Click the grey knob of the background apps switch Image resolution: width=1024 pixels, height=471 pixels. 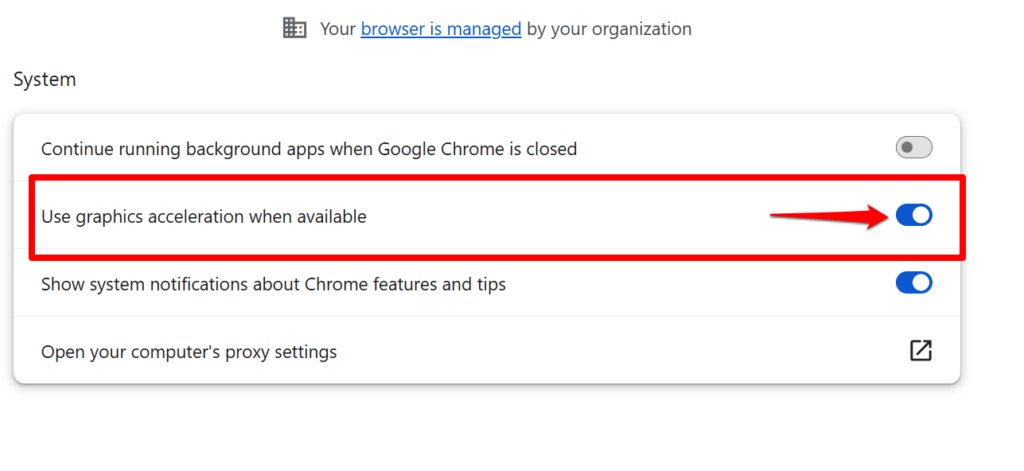[x=907, y=149]
